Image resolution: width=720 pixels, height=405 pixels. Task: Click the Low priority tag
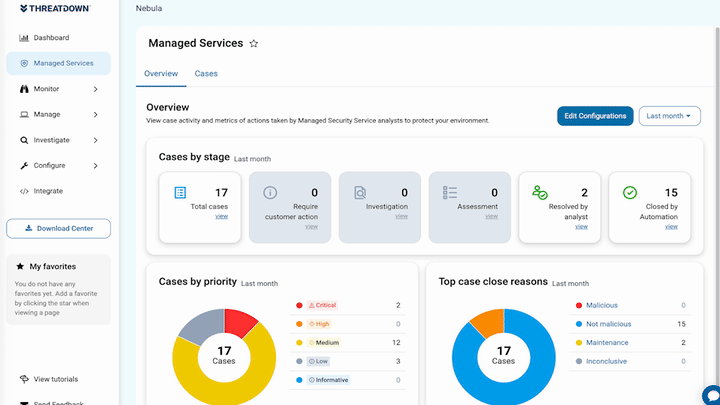coord(319,361)
